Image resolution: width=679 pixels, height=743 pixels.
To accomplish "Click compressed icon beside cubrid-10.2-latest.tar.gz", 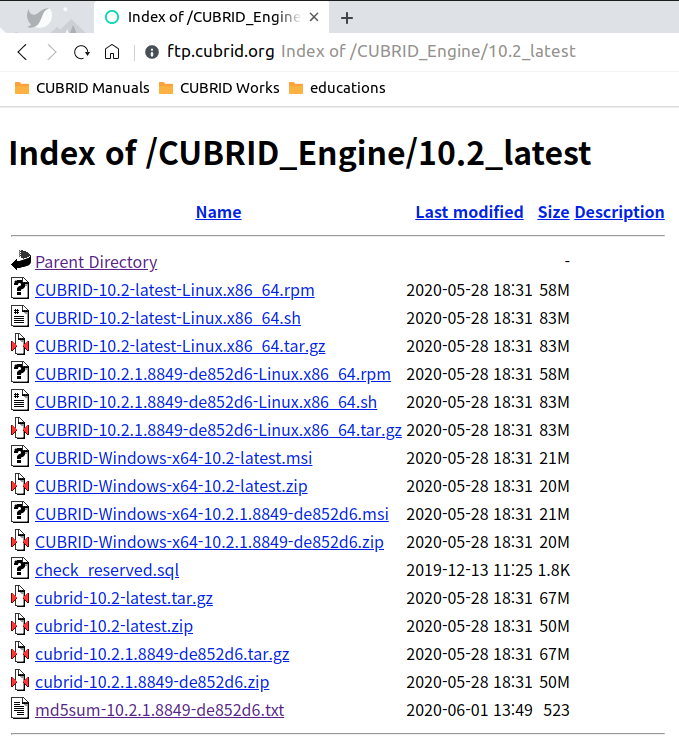I will pyautogui.click(x=20, y=595).
